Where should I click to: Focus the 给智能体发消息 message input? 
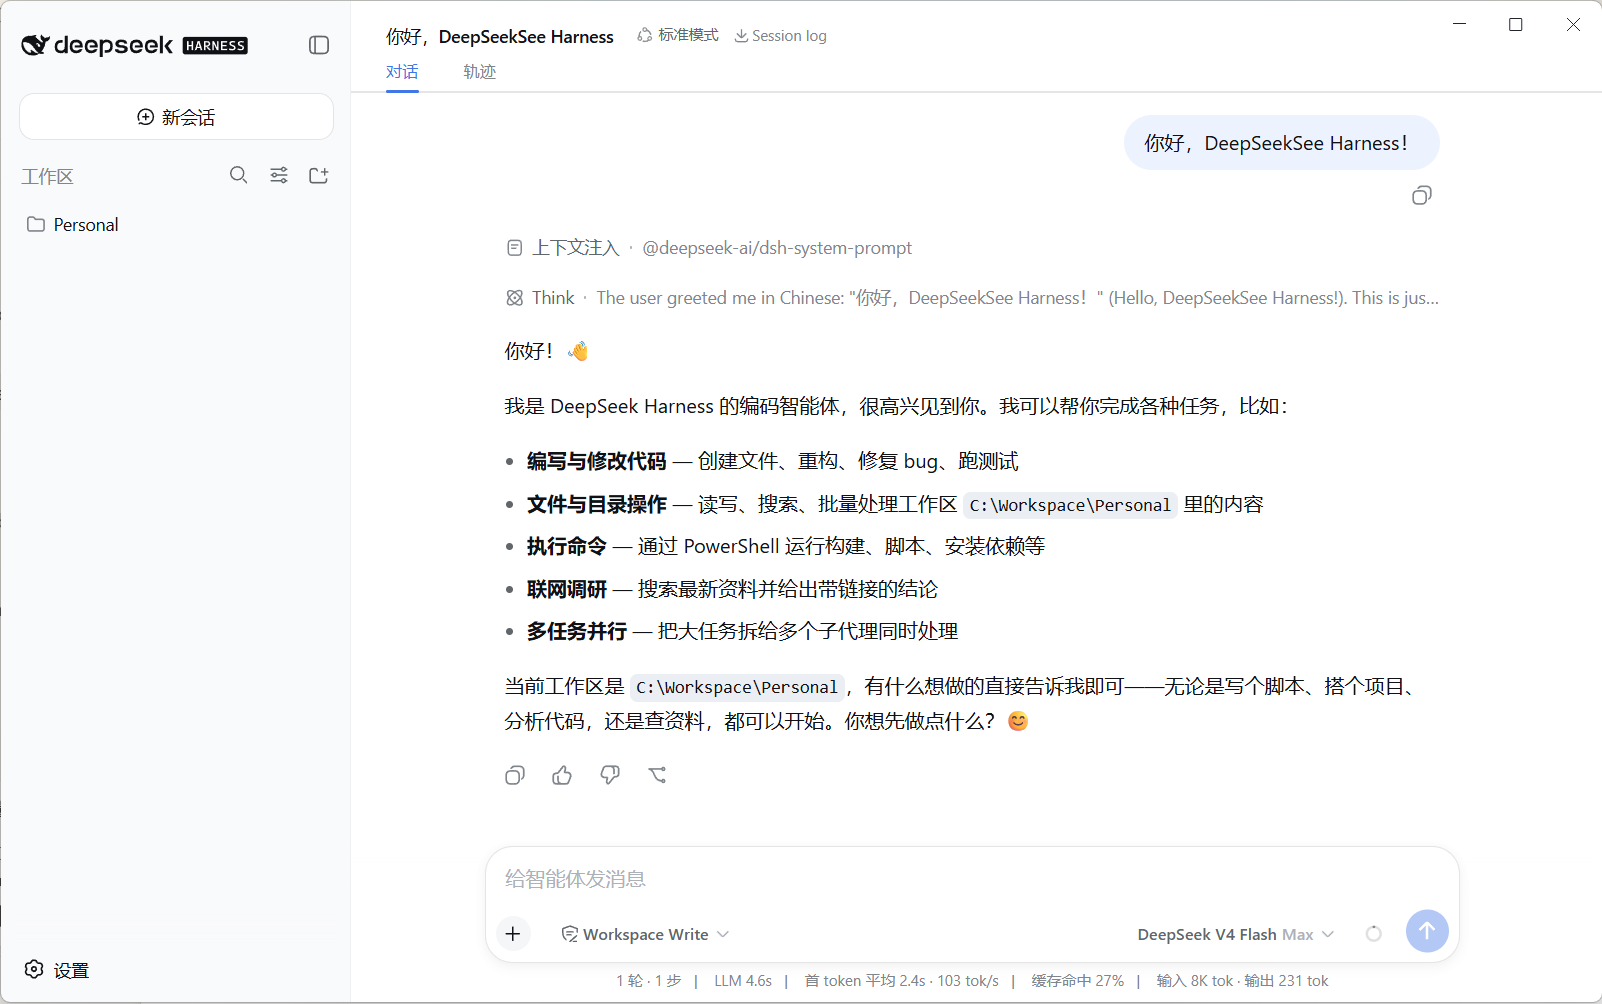pyautogui.click(x=972, y=879)
